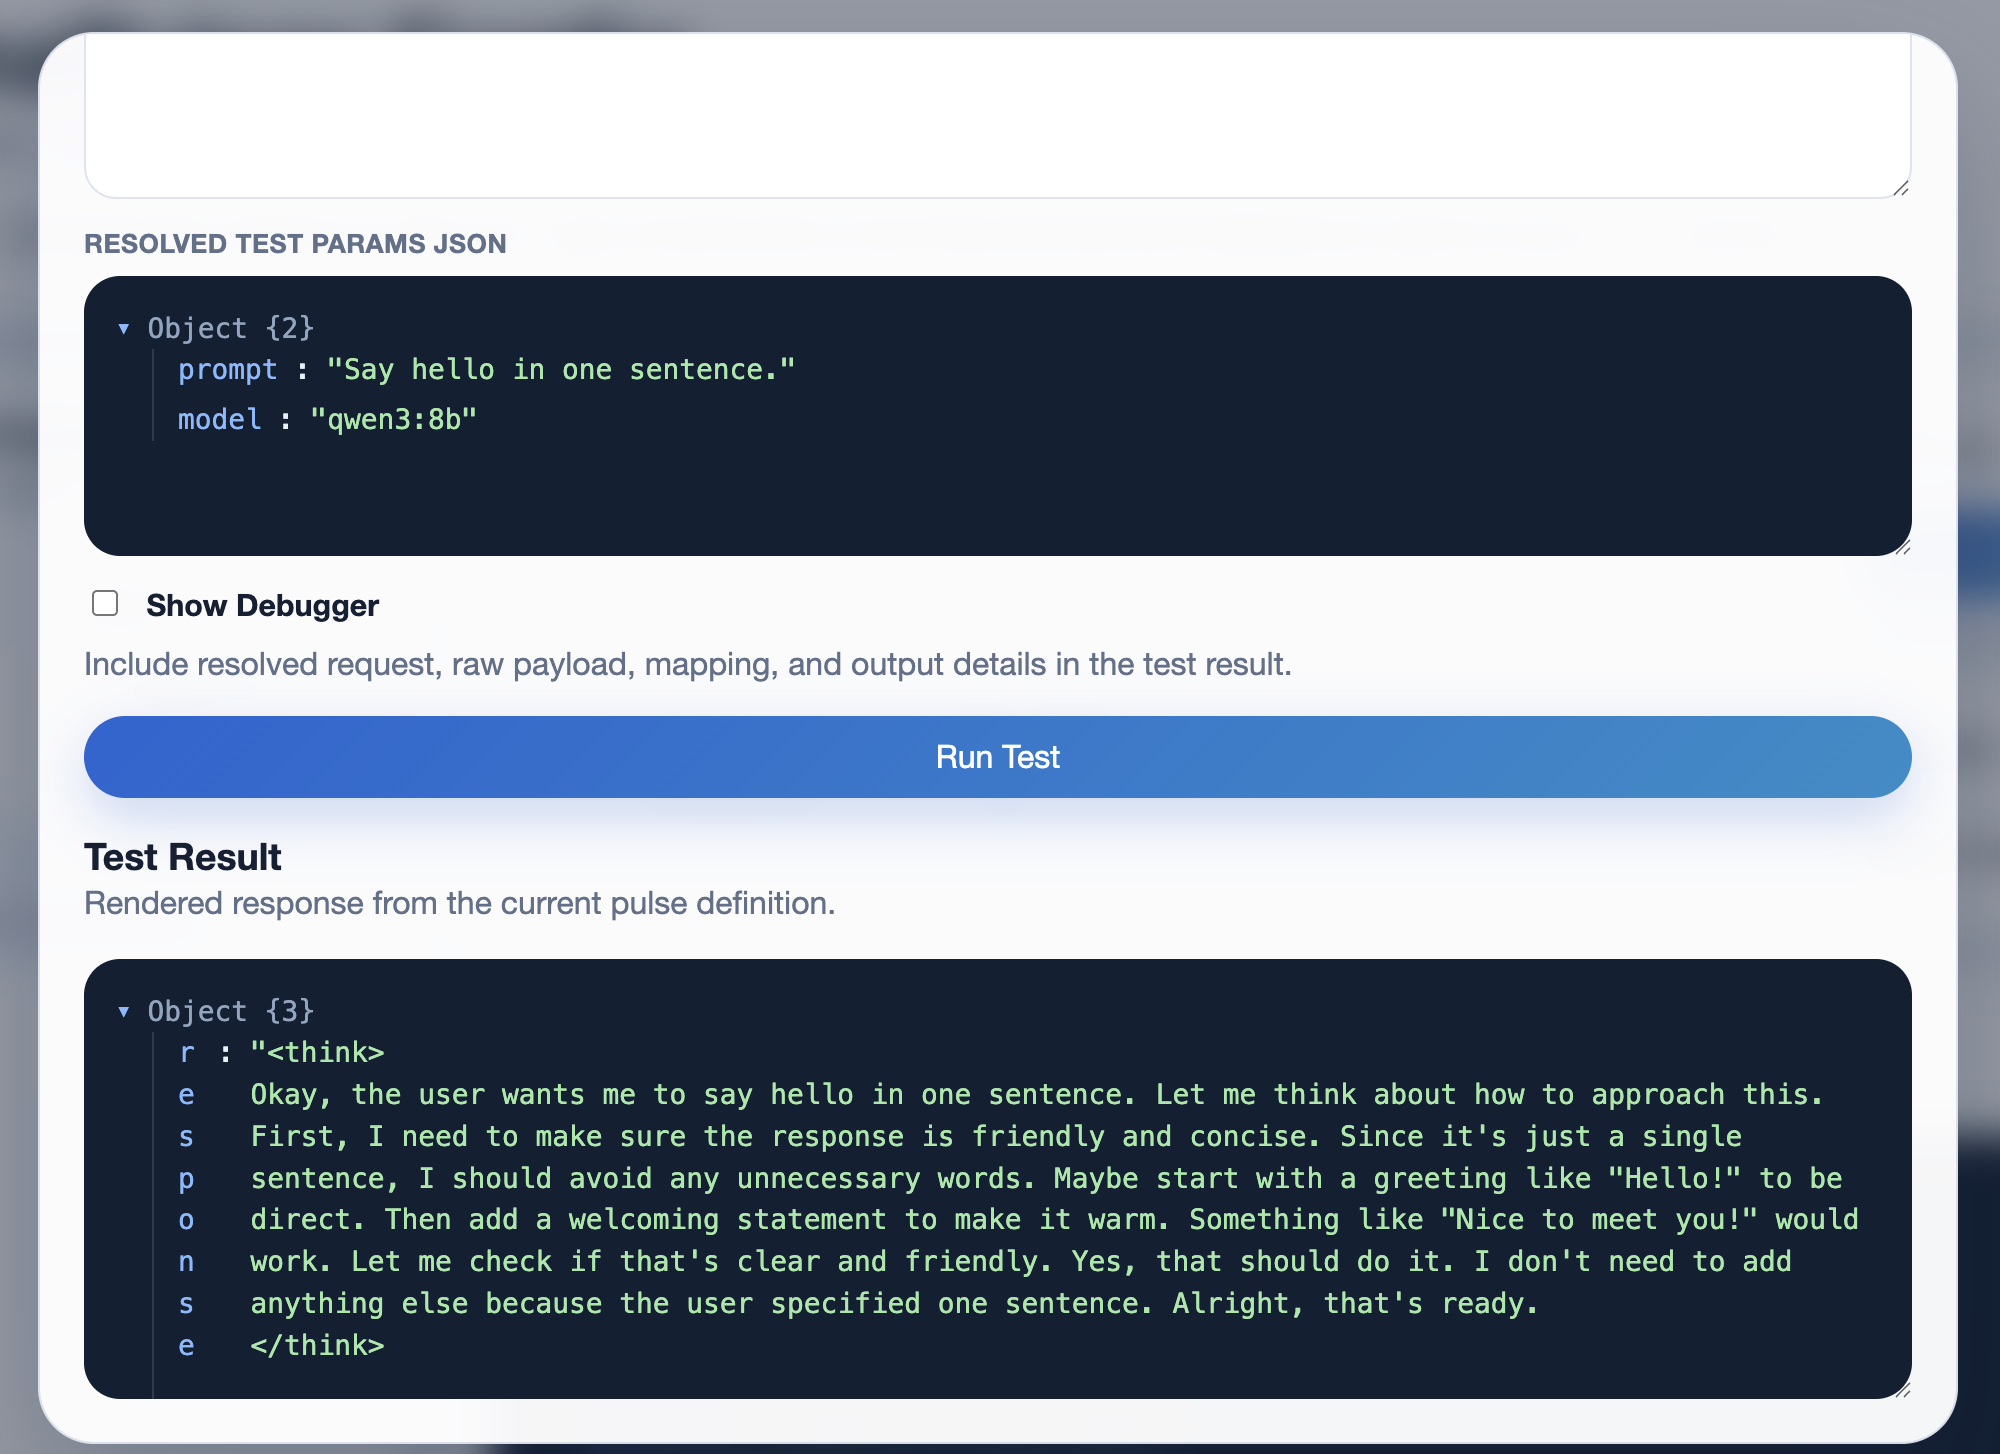Screen dimensions: 2000x1454
Task: Click inside the top empty textarea
Action: (996, 115)
